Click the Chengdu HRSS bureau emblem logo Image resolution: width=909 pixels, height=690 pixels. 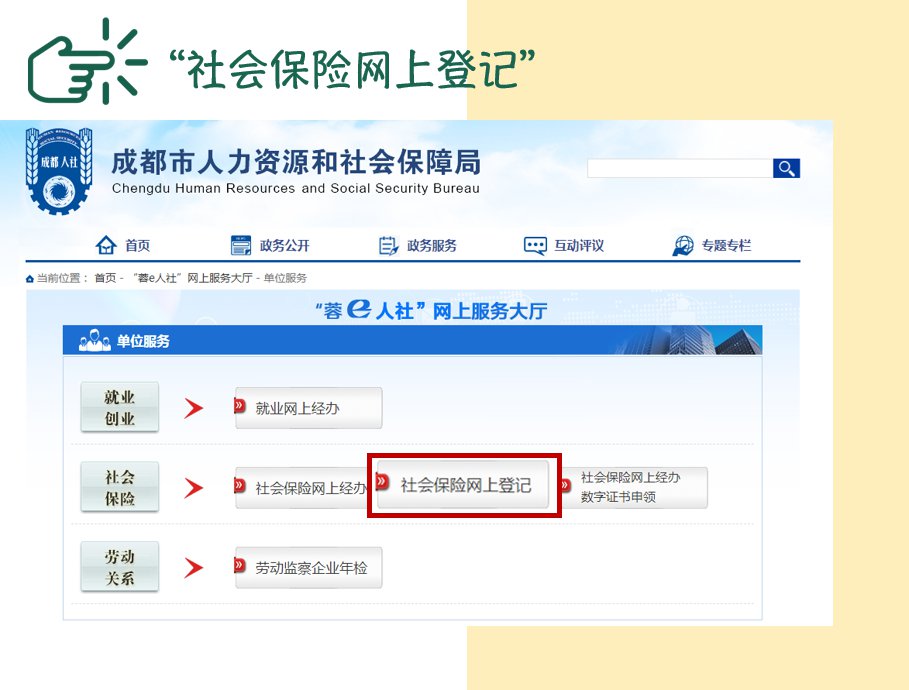pyautogui.click(x=59, y=171)
